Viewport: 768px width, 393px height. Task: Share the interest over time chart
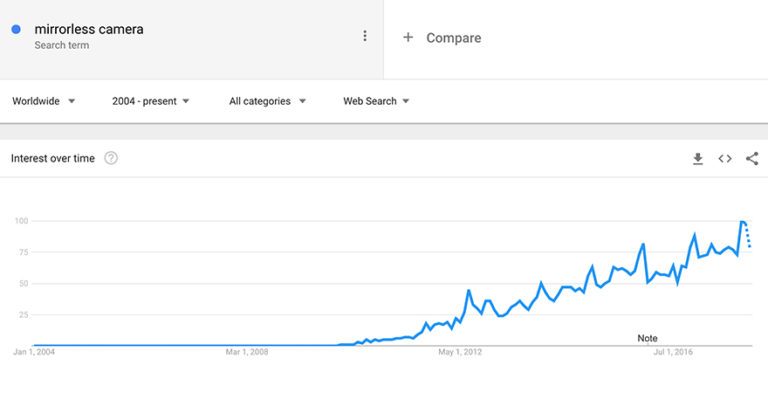coord(752,159)
